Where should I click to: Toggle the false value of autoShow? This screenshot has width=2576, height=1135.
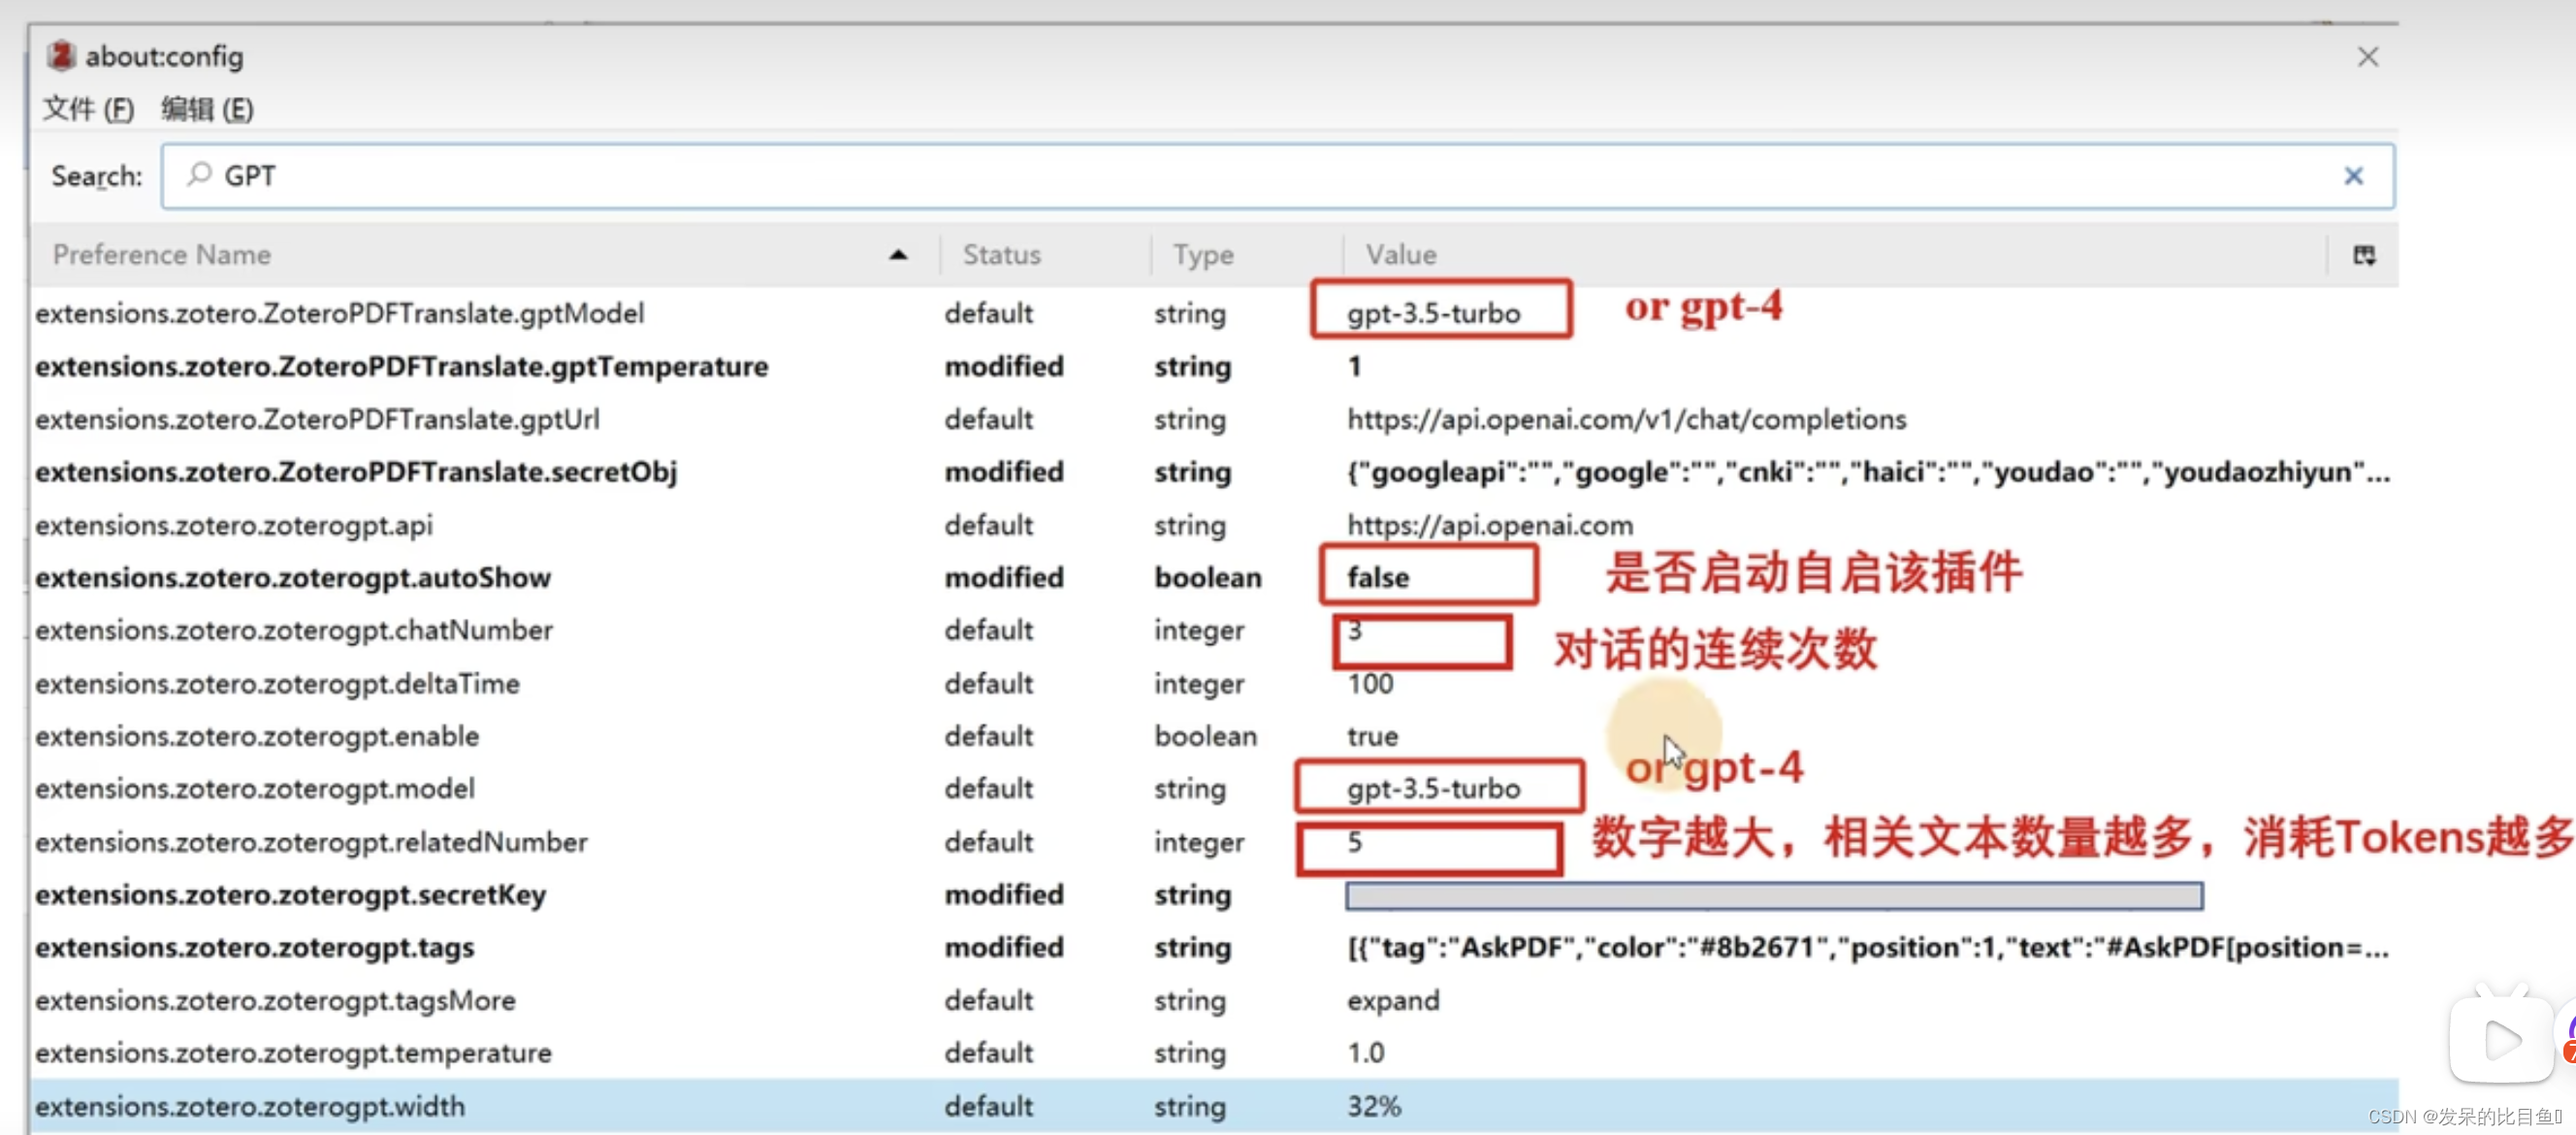tap(1377, 578)
